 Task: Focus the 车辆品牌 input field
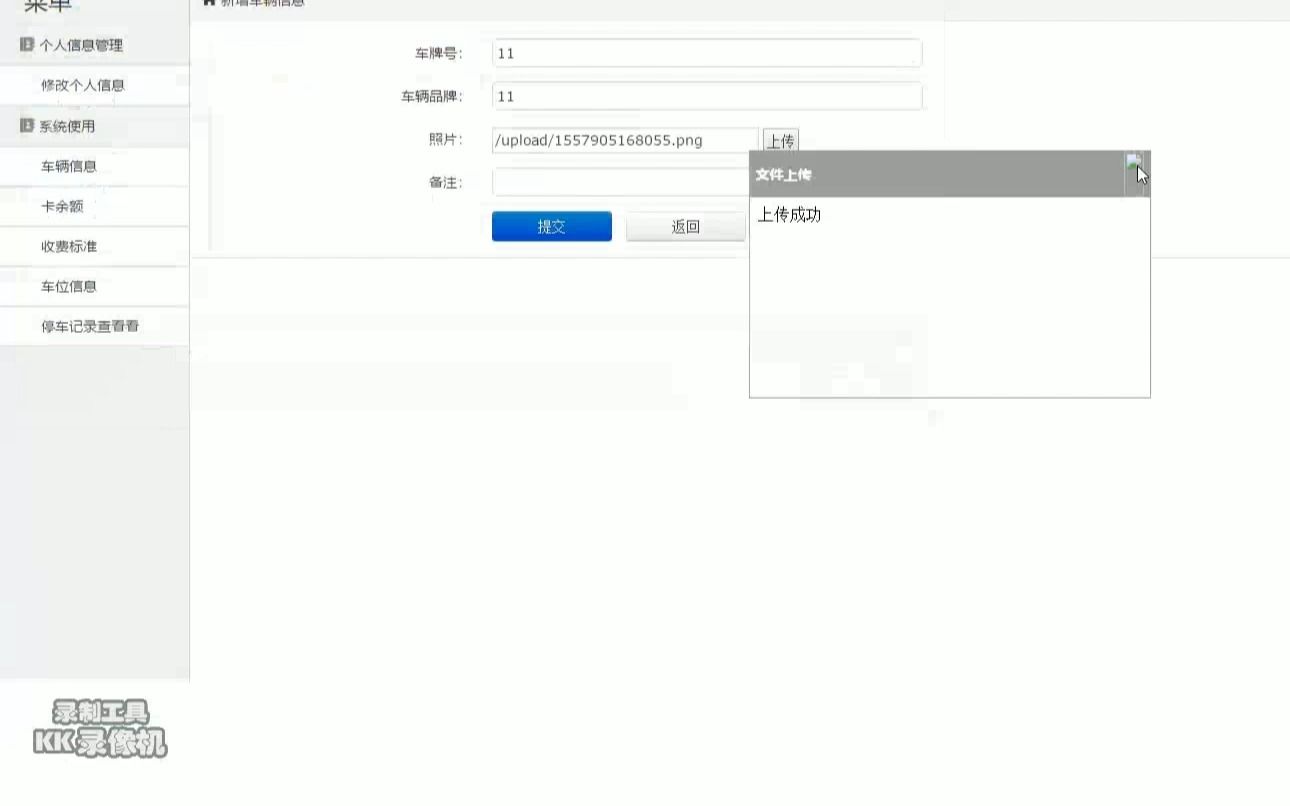(707, 96)
